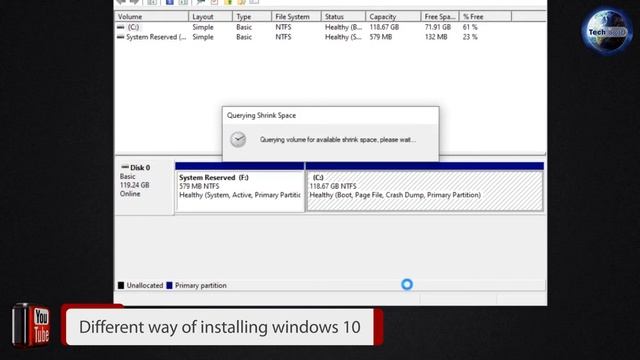Click the 61 % free cell

pos(470,27)
